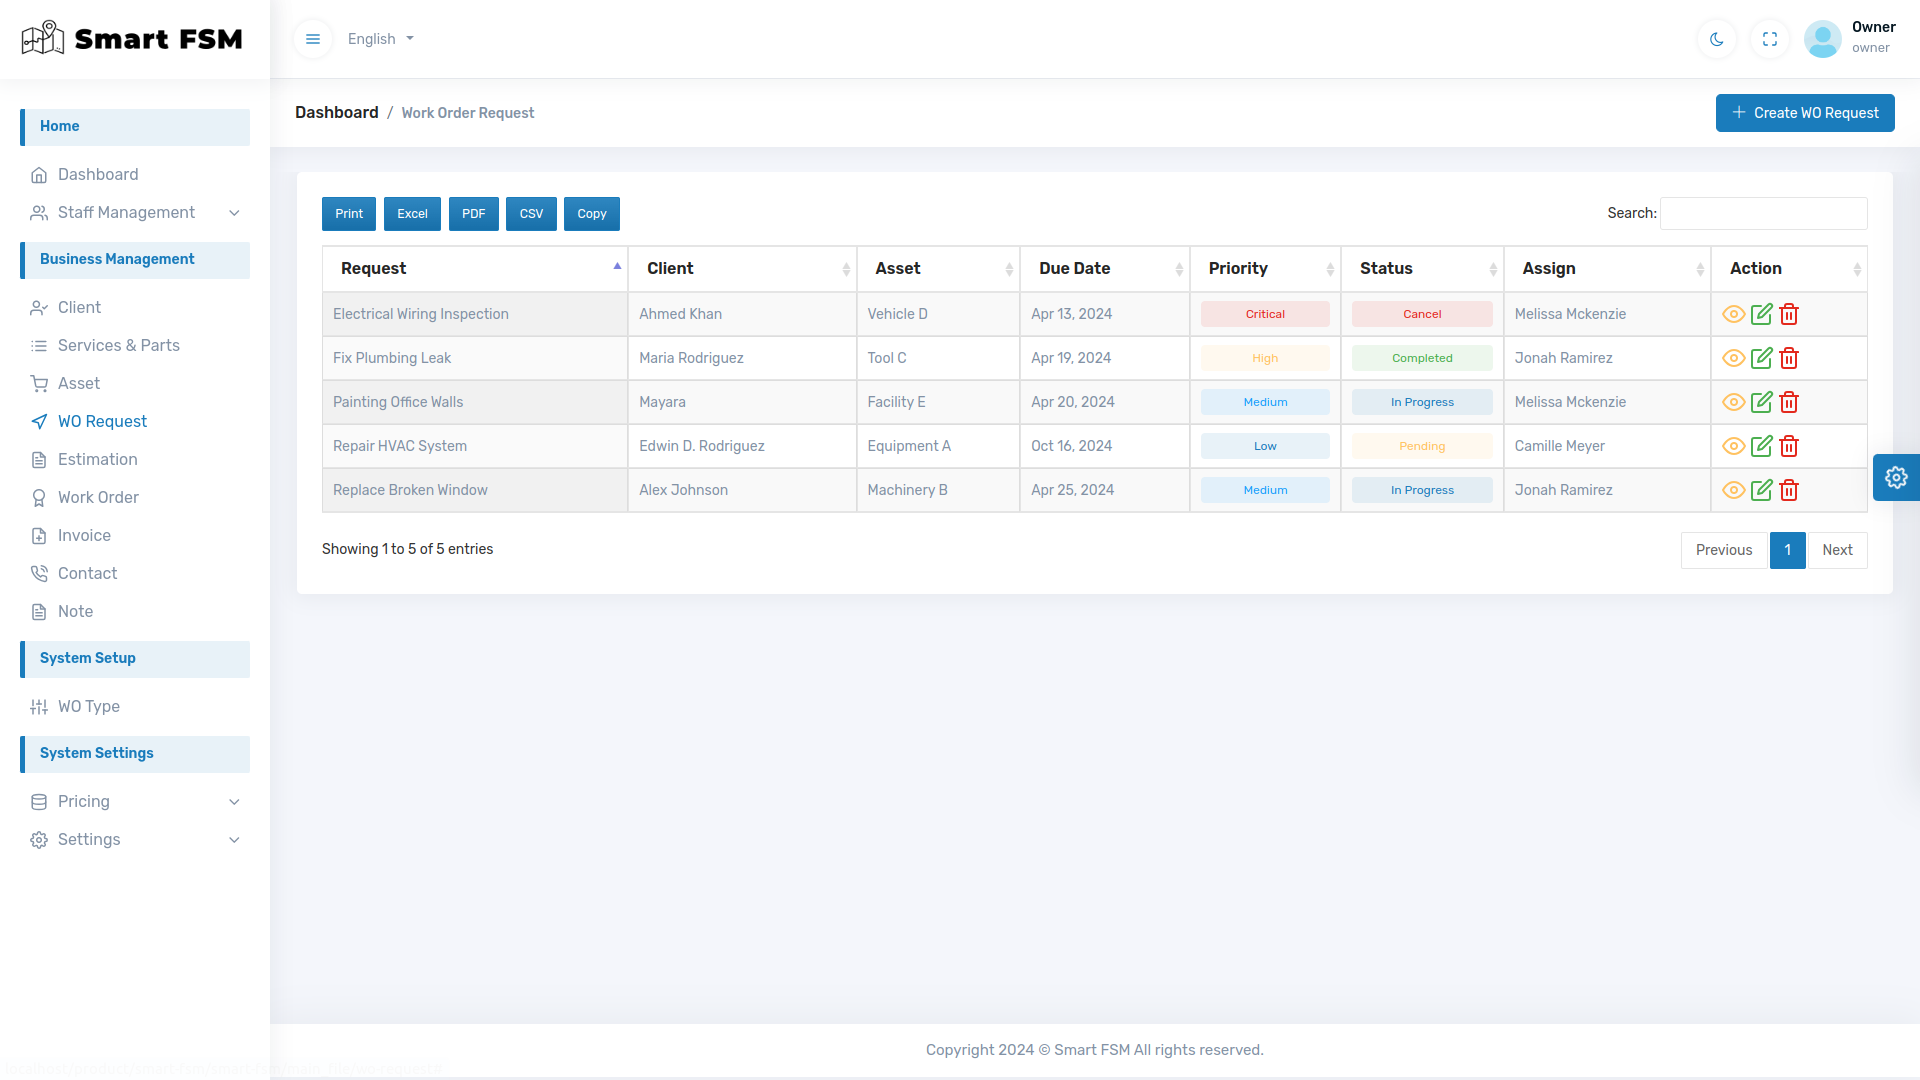Image resolution: width=1920 pixels, height=1080 pixels.
Task: Edit the Fix Plumbing Leak request
Action: coord(1761,358)
